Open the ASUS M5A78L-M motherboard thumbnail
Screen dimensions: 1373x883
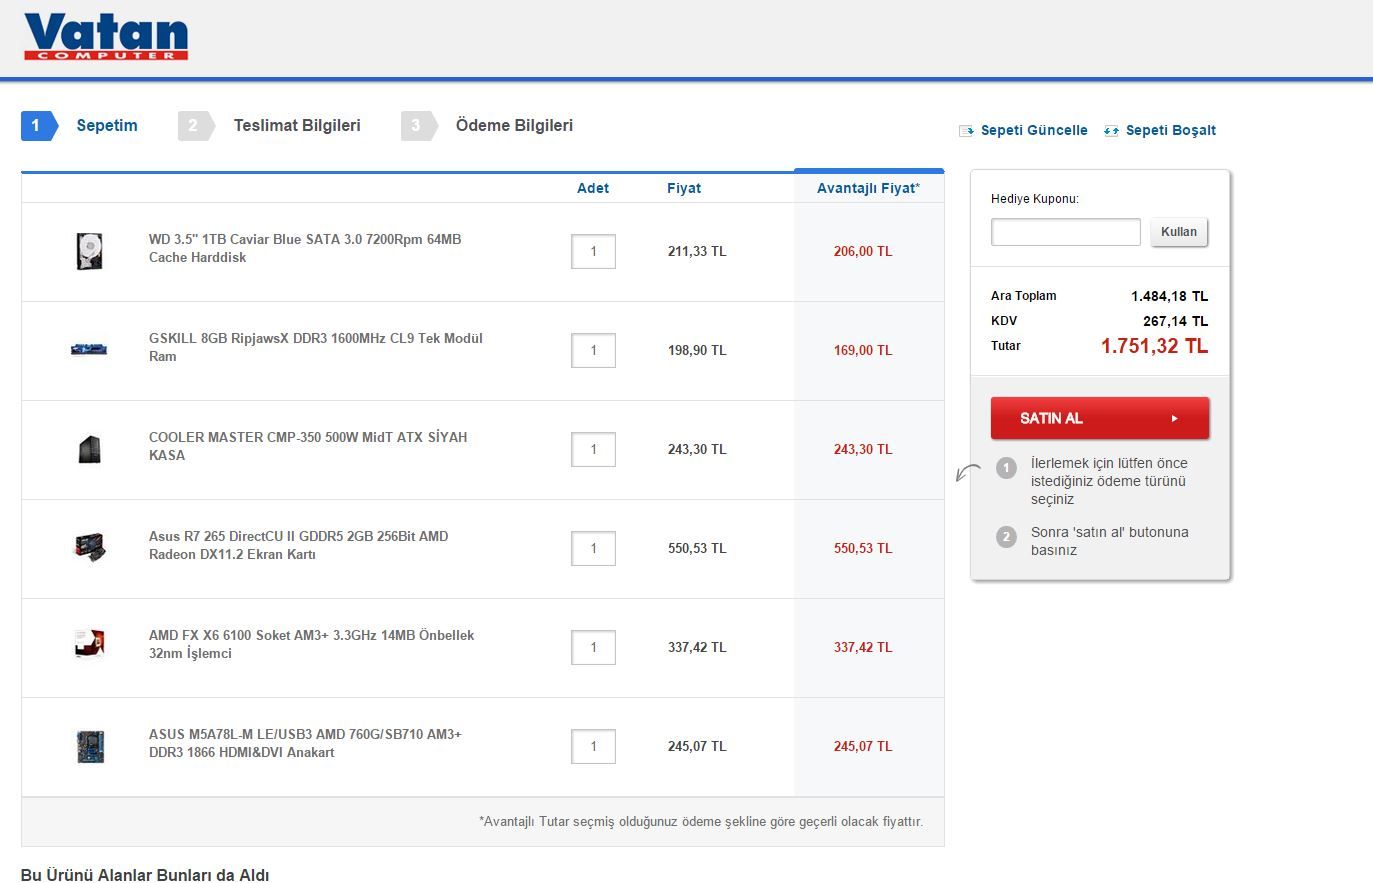(x=90, y=746)
